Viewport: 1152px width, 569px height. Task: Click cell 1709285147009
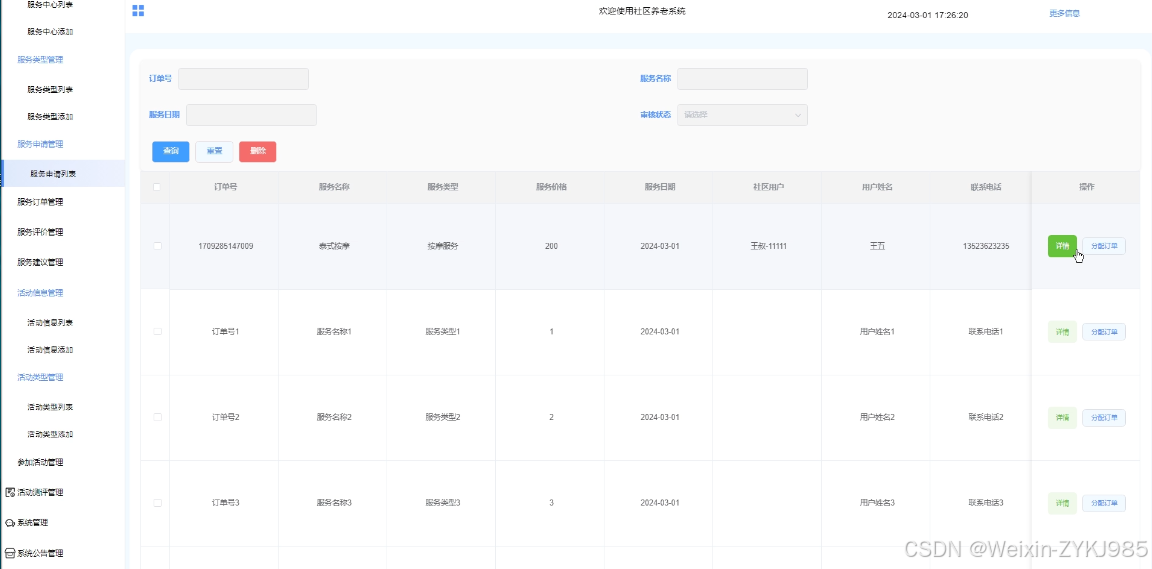pyautogui.click(x=226, y=246)
